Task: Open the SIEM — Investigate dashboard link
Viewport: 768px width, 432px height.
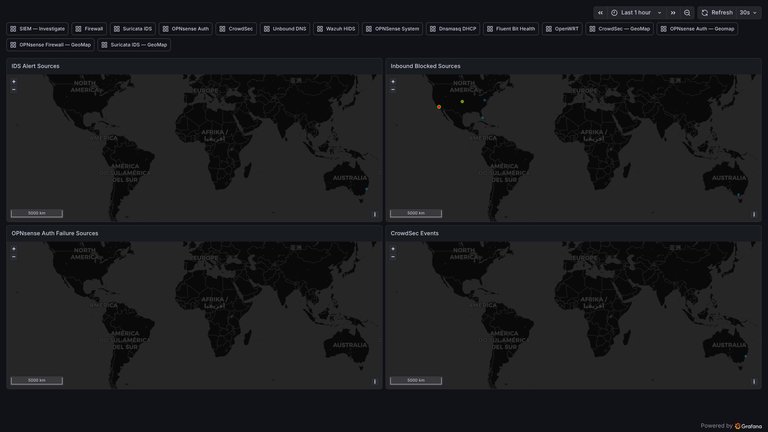Action: point(37,29)
